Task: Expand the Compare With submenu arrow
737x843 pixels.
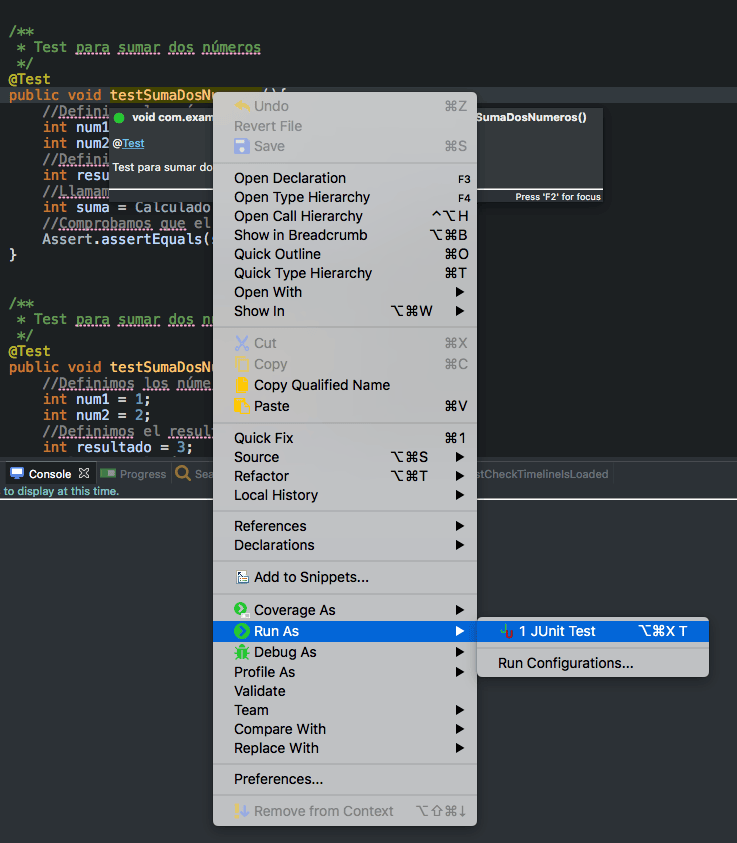Action: point(460,729)
